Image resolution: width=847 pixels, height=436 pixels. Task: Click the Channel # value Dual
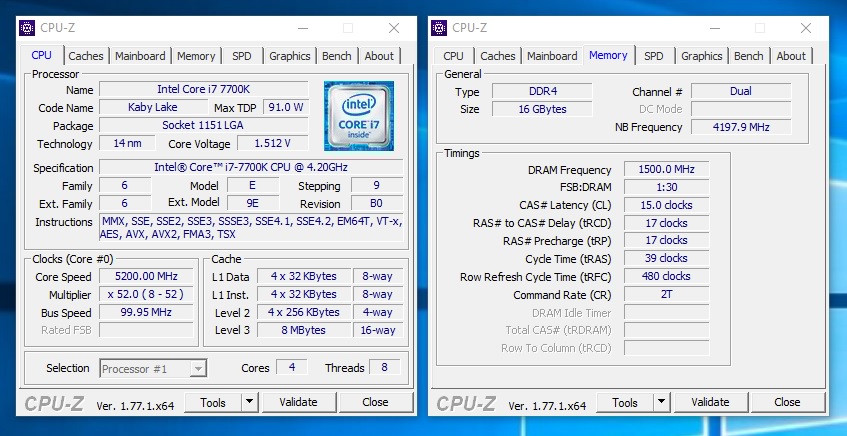(741, 91)
